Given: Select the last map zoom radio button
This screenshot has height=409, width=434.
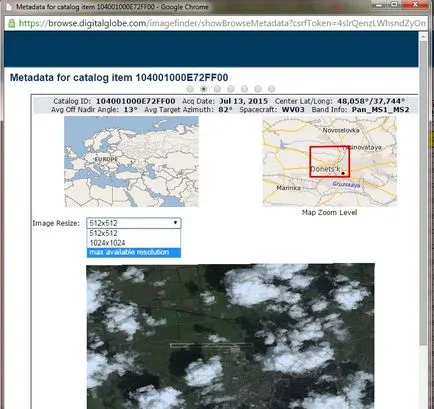Looking at the screenshot, I should [272, 89].
